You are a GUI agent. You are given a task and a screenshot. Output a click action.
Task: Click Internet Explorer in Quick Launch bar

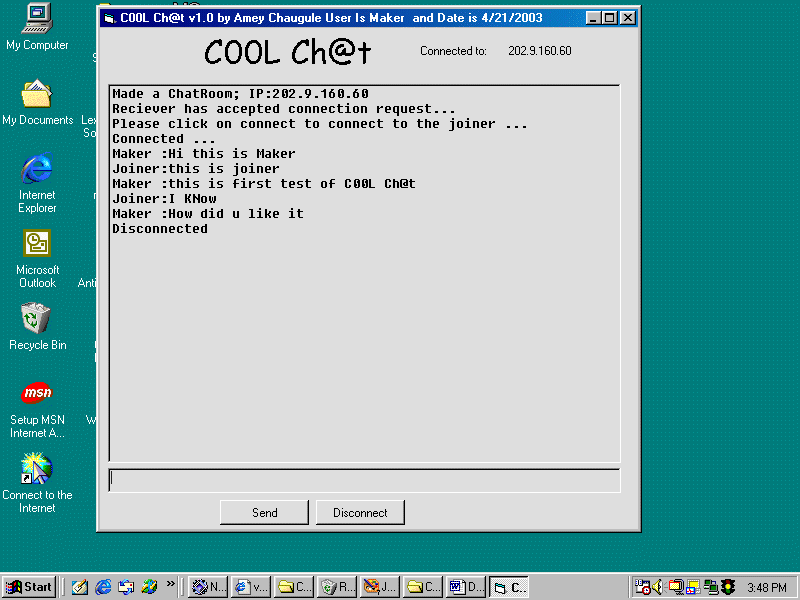pos(103,587)
